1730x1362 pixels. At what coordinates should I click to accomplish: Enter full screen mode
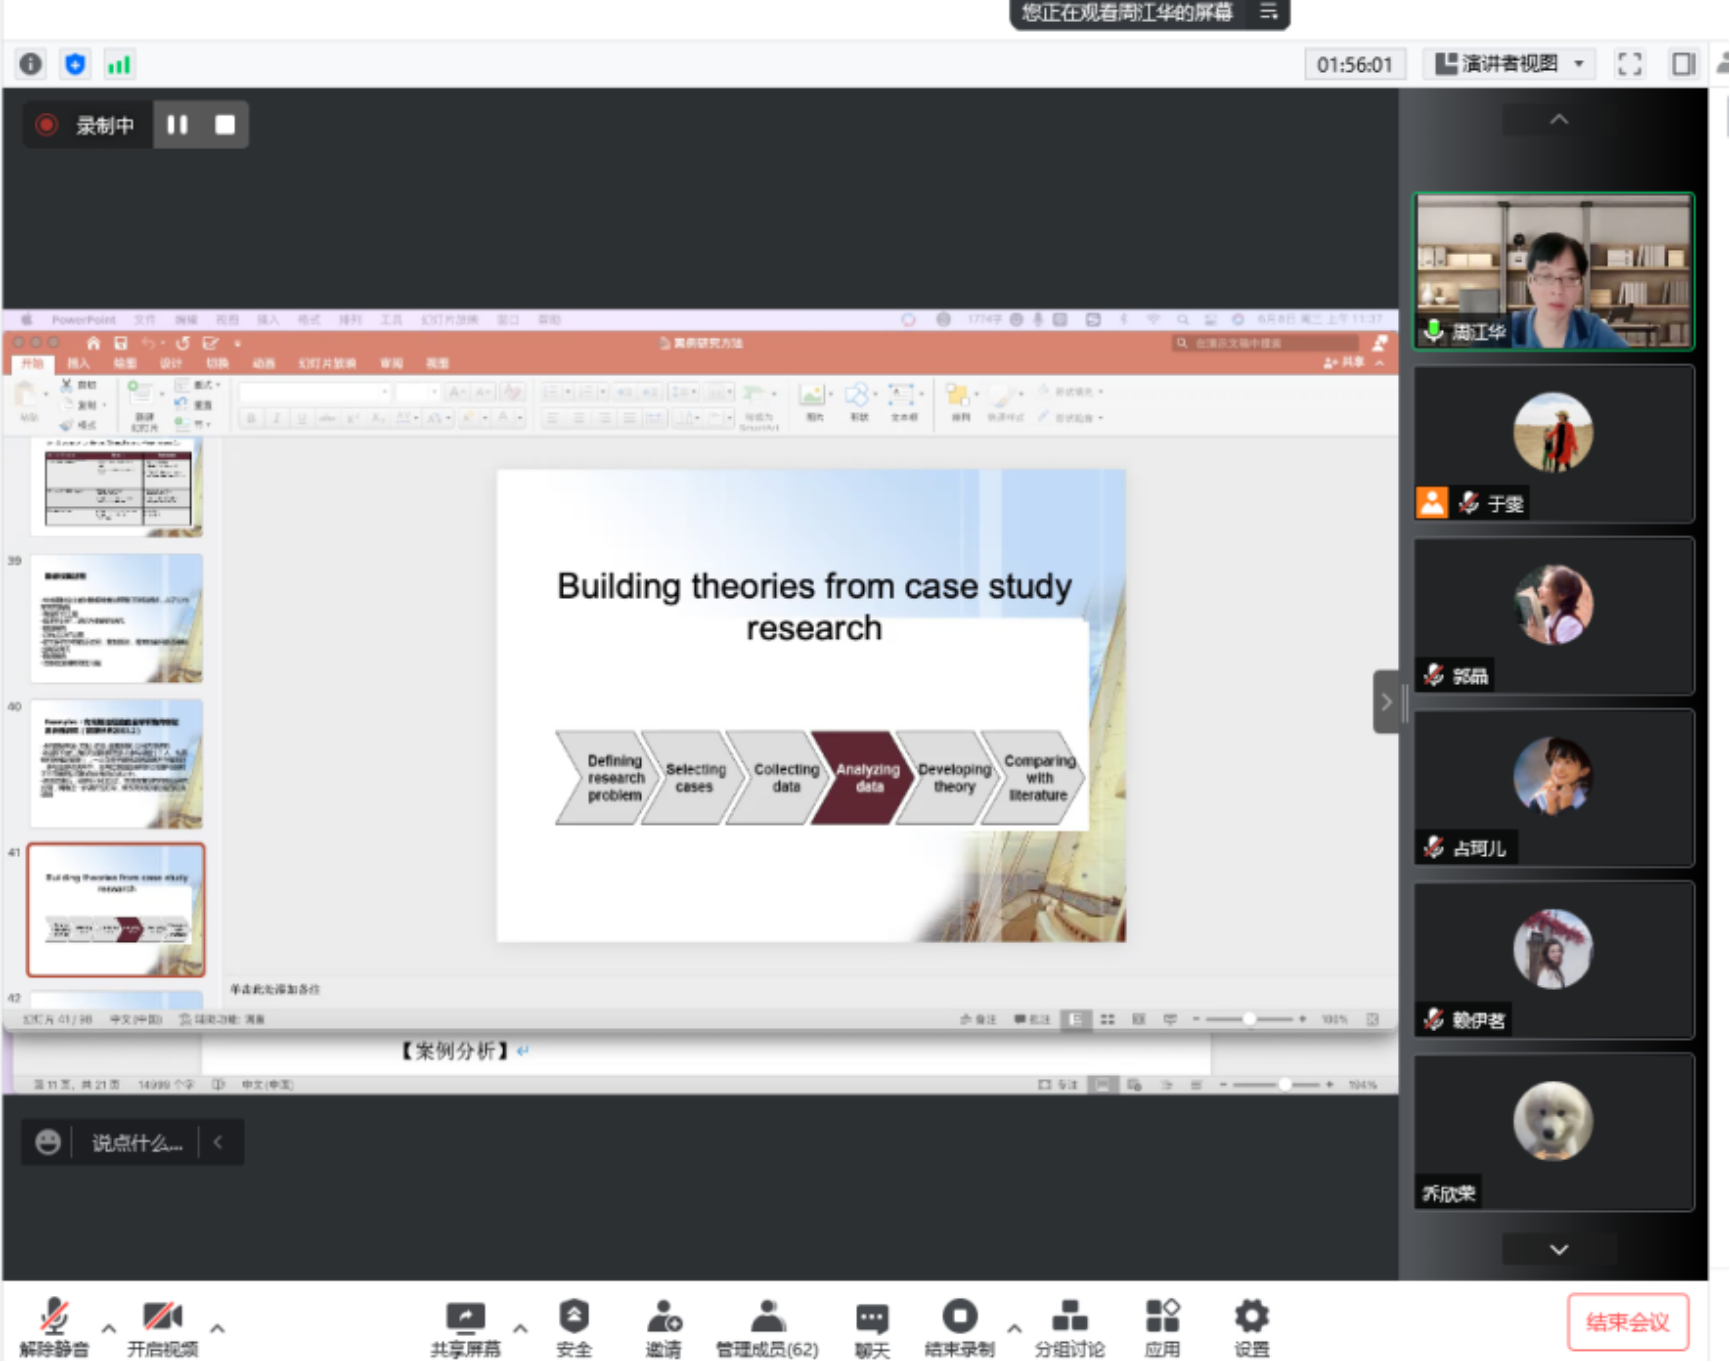(1629, 64)
